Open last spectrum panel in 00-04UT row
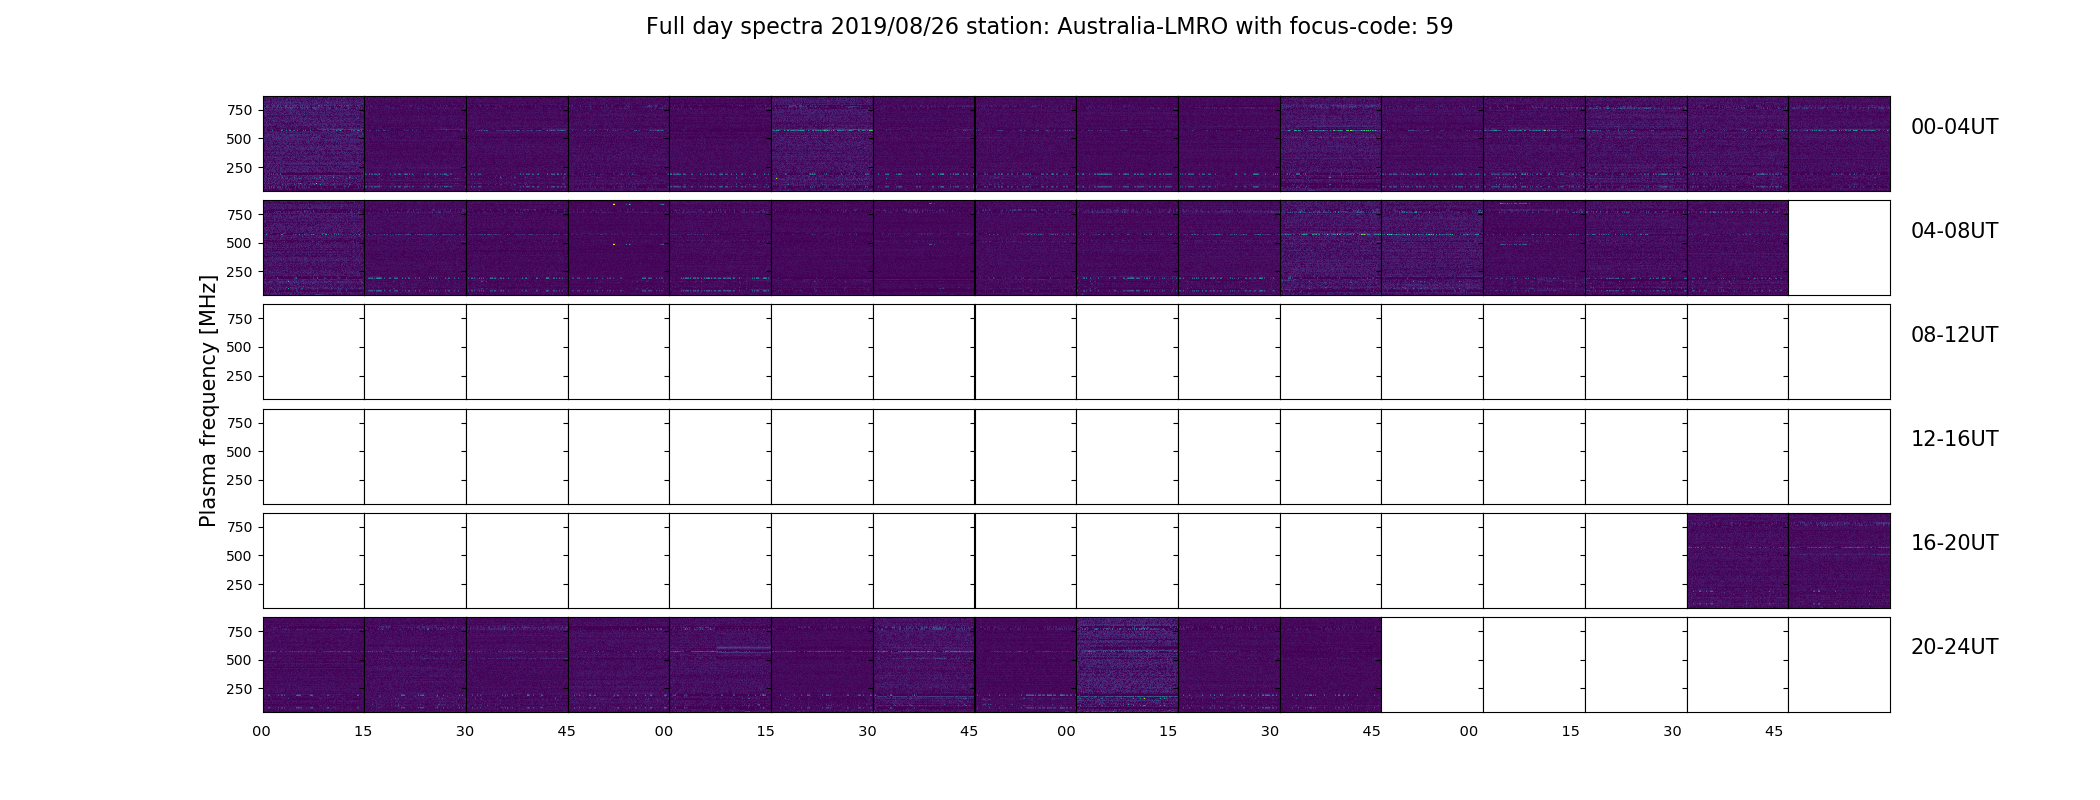This screenshot has height=800, width=2100. [1839, 144]
